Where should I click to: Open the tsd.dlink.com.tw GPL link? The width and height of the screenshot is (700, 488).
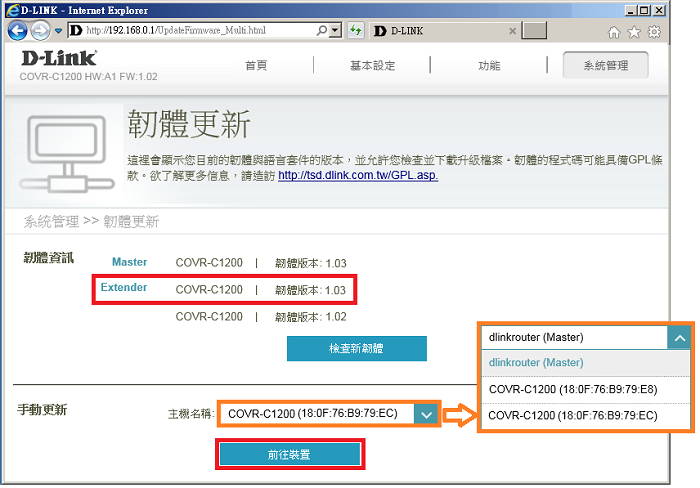pyautogui.click(x=357, y=175)
